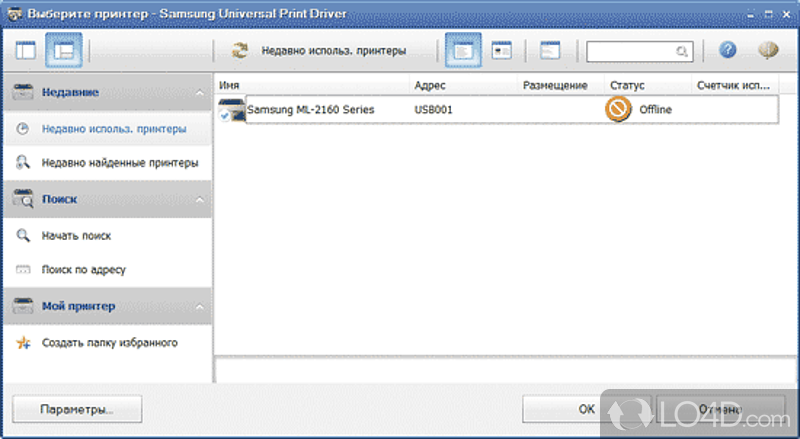Sort by the Статус column header

628,85
